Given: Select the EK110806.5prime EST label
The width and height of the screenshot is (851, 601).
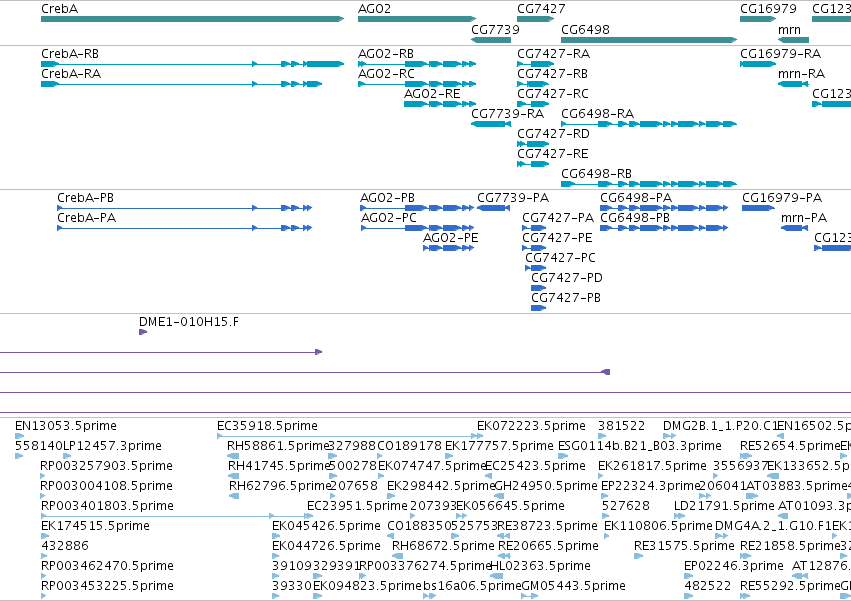Looking at the screenshot, I should [x=658, y=526].
